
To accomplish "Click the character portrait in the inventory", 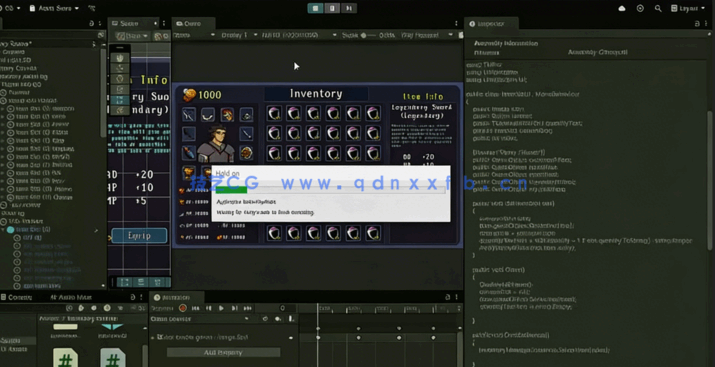I will [216, 143].
